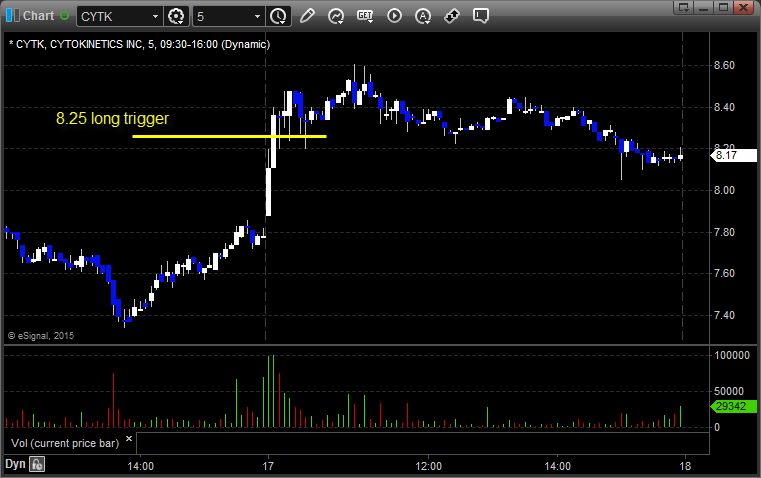Screen dimensions: 761x478
Task: Click the date 17 on the time axis
Action: (268, 466)
